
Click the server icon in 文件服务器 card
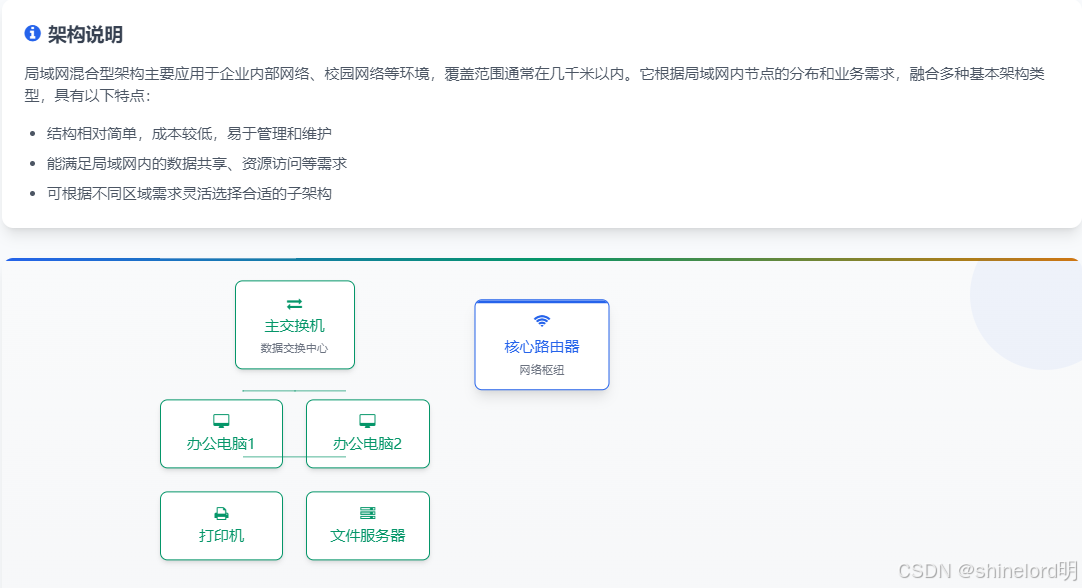(x=368, y=513)
